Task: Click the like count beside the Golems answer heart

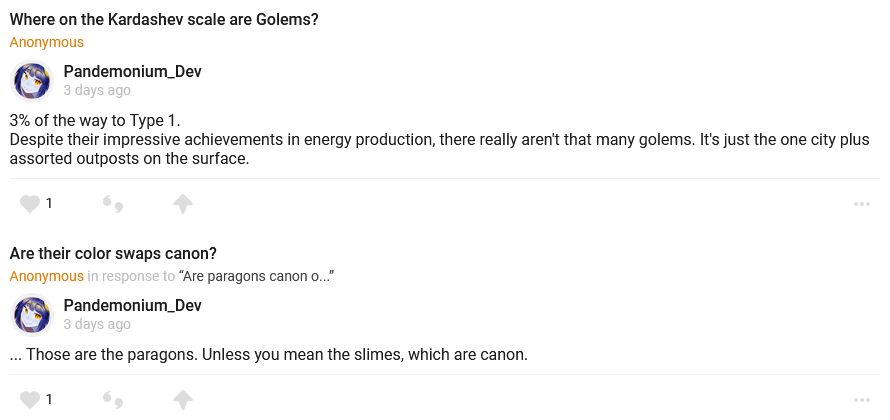Action: click(x=49, y=204)
